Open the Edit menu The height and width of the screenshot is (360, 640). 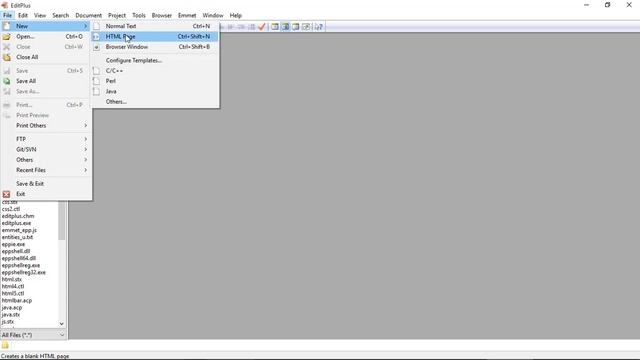23,16
